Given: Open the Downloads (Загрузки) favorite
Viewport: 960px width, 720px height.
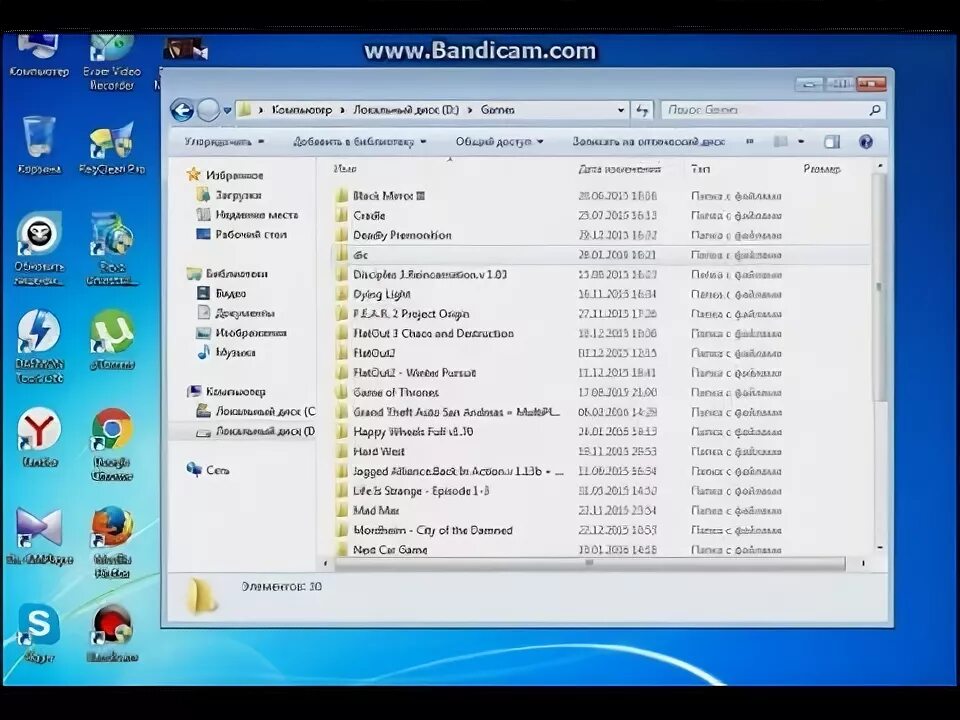Looking at the screenshot, I should [229, 195].
